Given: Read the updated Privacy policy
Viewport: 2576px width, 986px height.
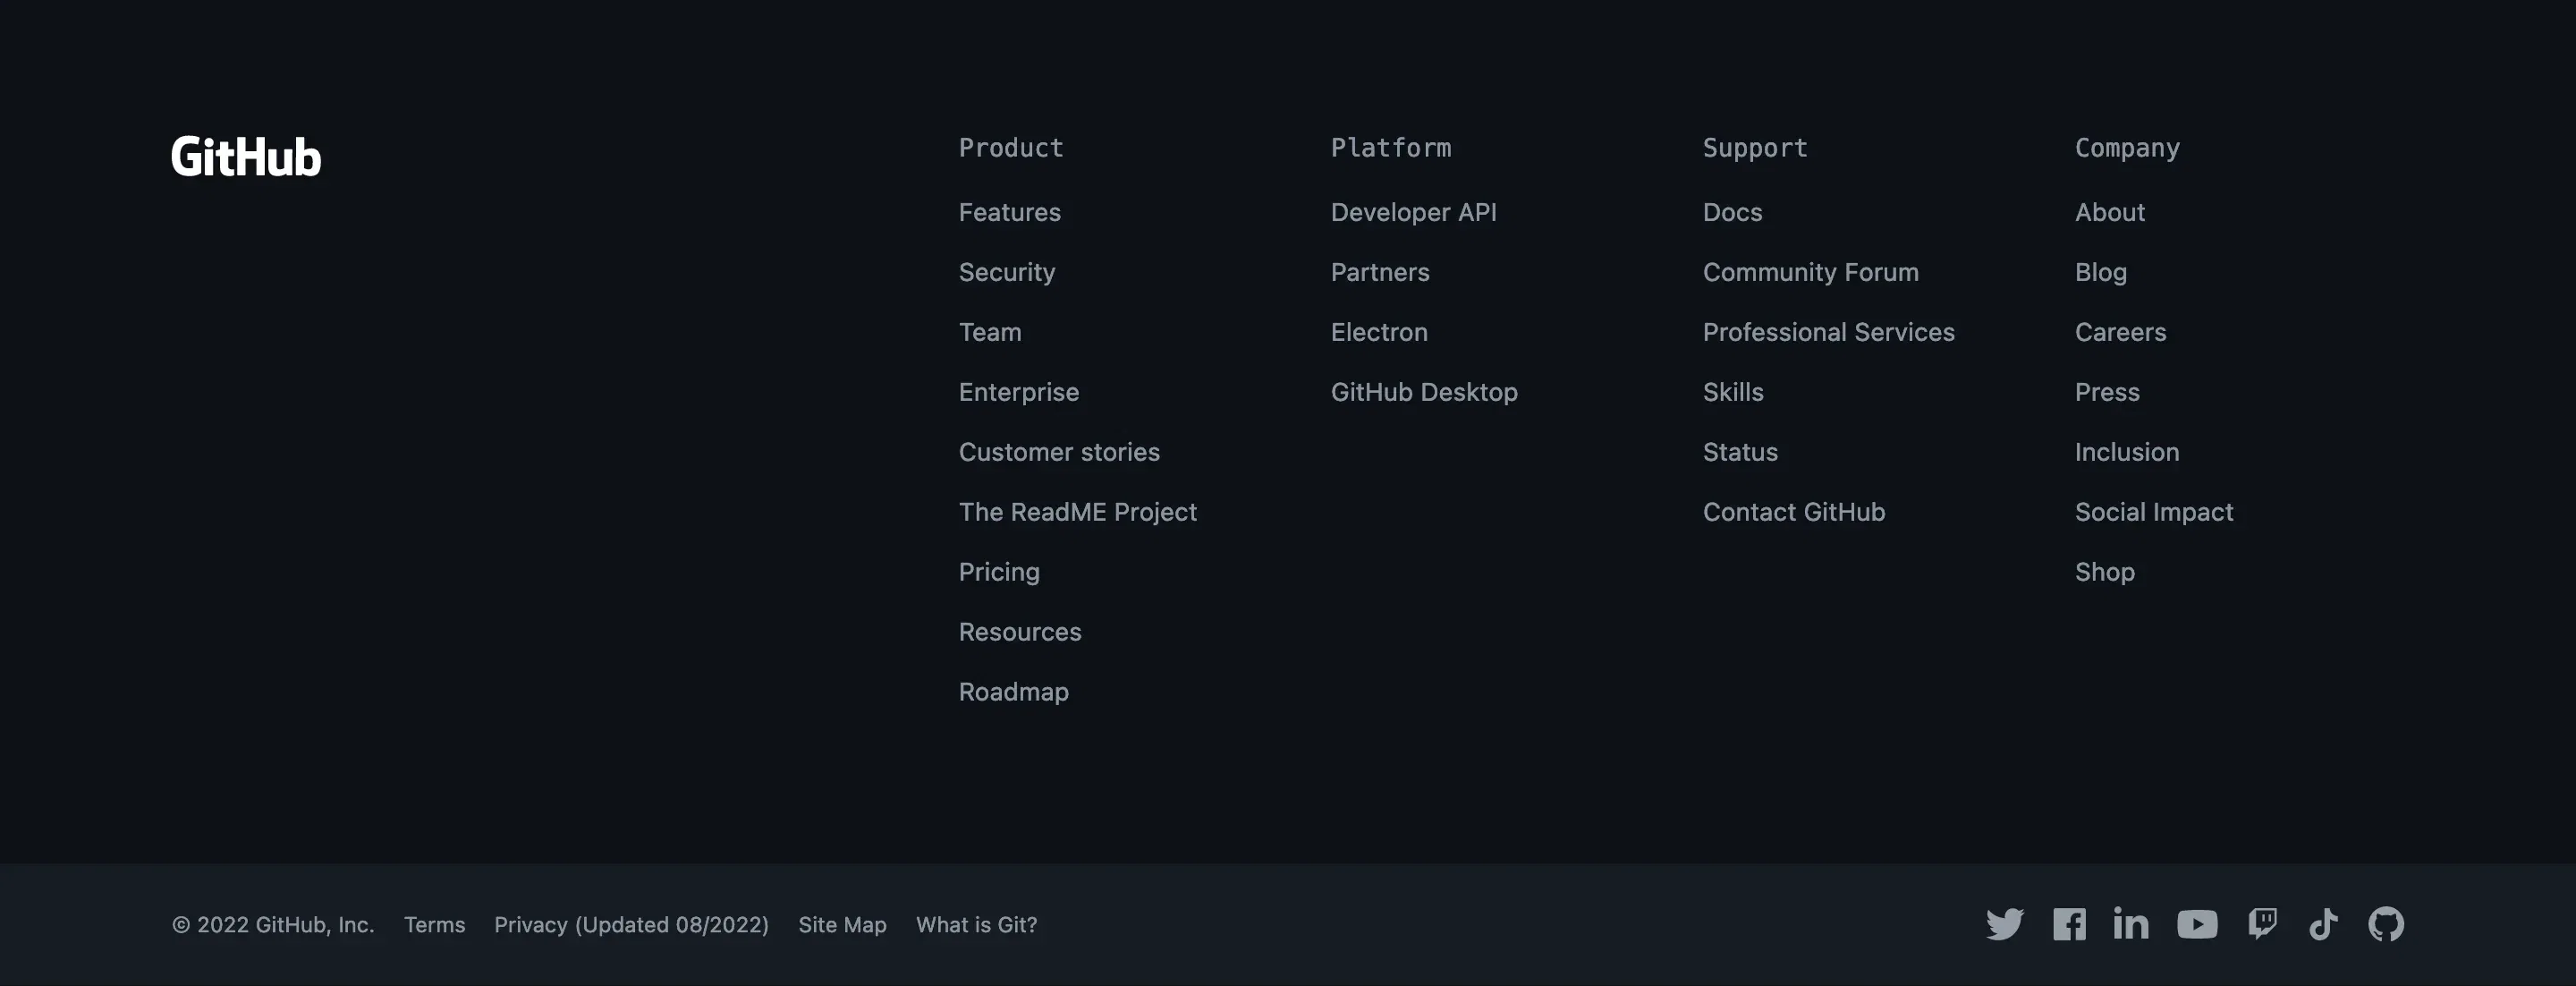Looking at the screenshot, I should click(631, 924).
